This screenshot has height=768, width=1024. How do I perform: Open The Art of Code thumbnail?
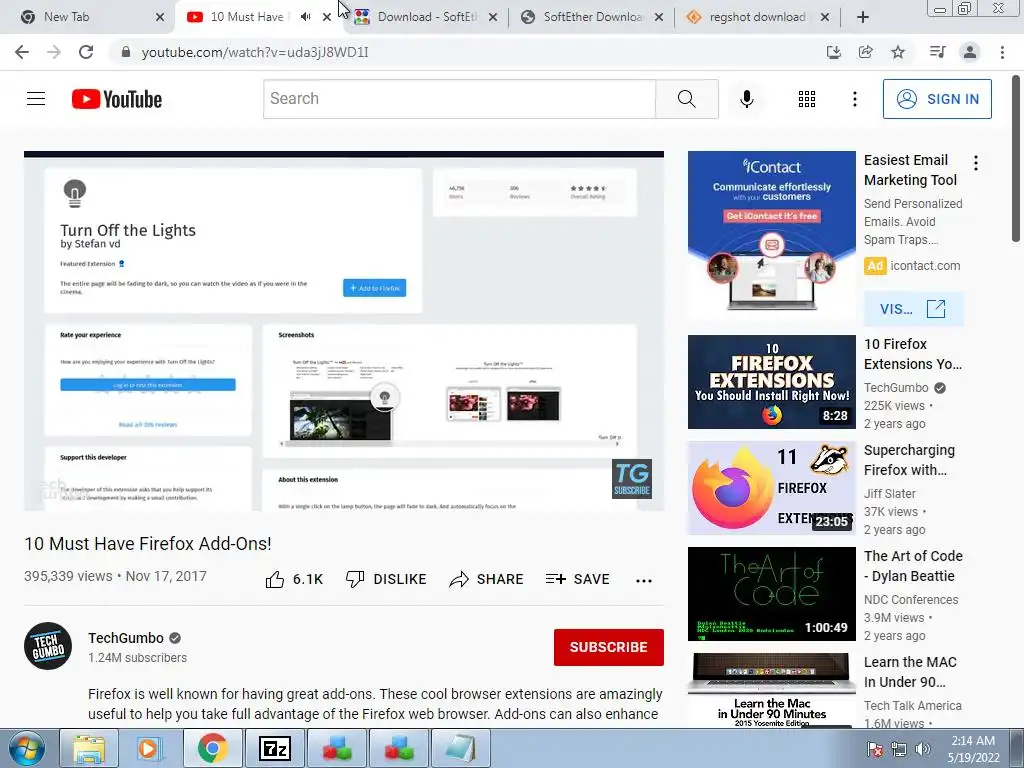(771, 594)
